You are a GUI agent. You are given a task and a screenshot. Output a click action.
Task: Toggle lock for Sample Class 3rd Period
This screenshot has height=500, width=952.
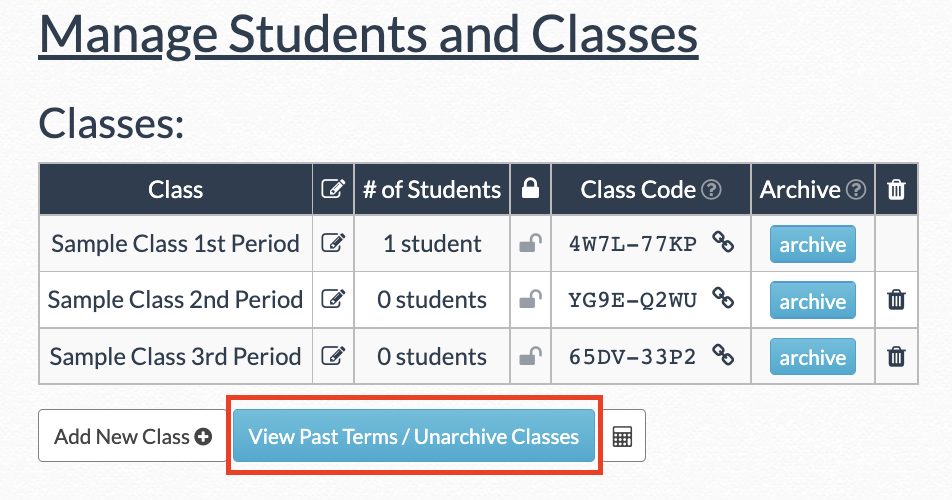tap(530, 356)
